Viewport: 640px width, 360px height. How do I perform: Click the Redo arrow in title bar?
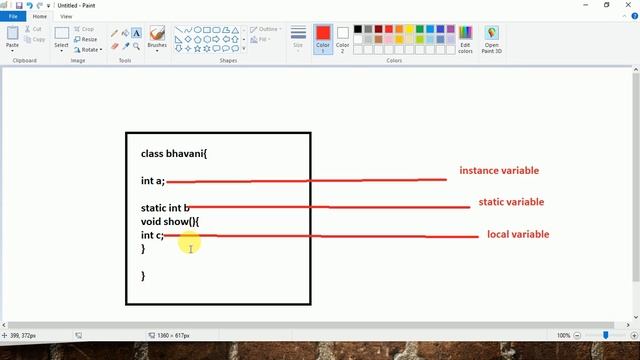40,5
